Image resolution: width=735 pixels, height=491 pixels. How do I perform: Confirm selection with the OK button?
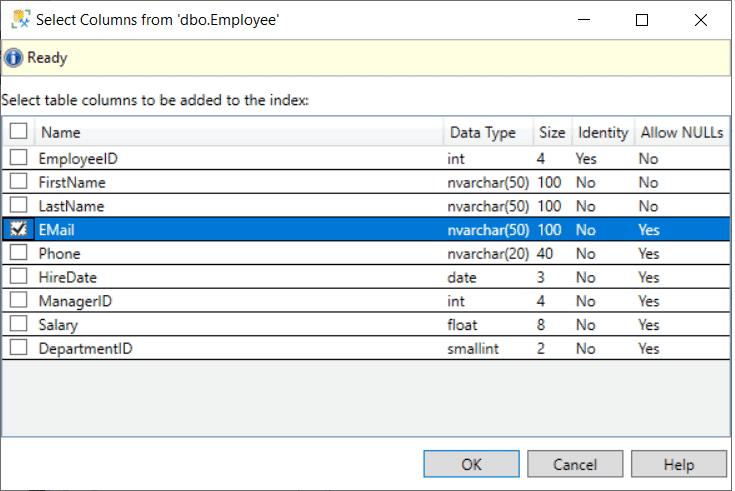[x=471, y=464]
